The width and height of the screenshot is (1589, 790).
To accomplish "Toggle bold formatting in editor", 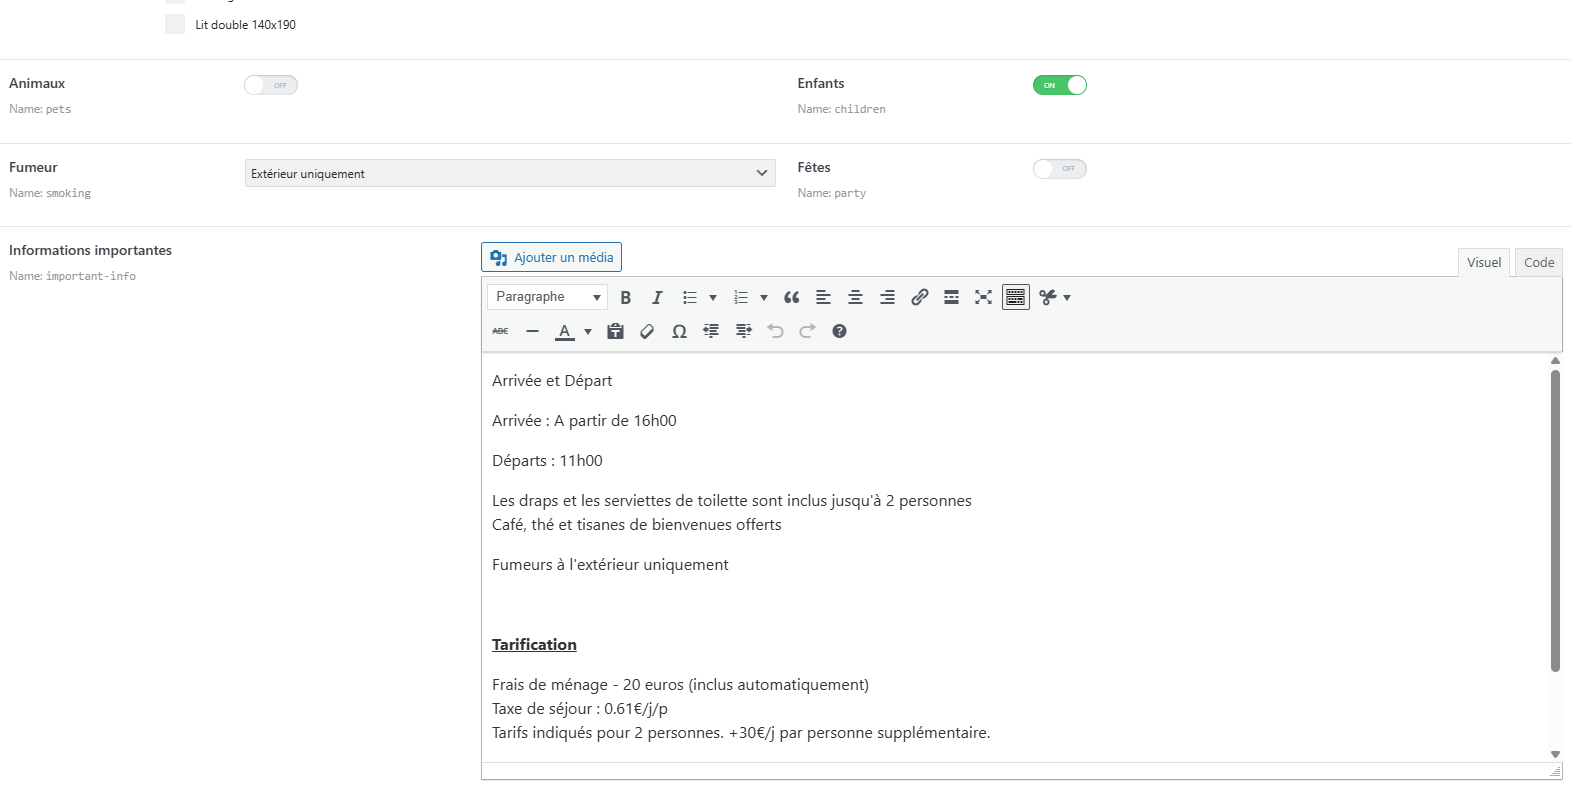I will tap(626, 297).
